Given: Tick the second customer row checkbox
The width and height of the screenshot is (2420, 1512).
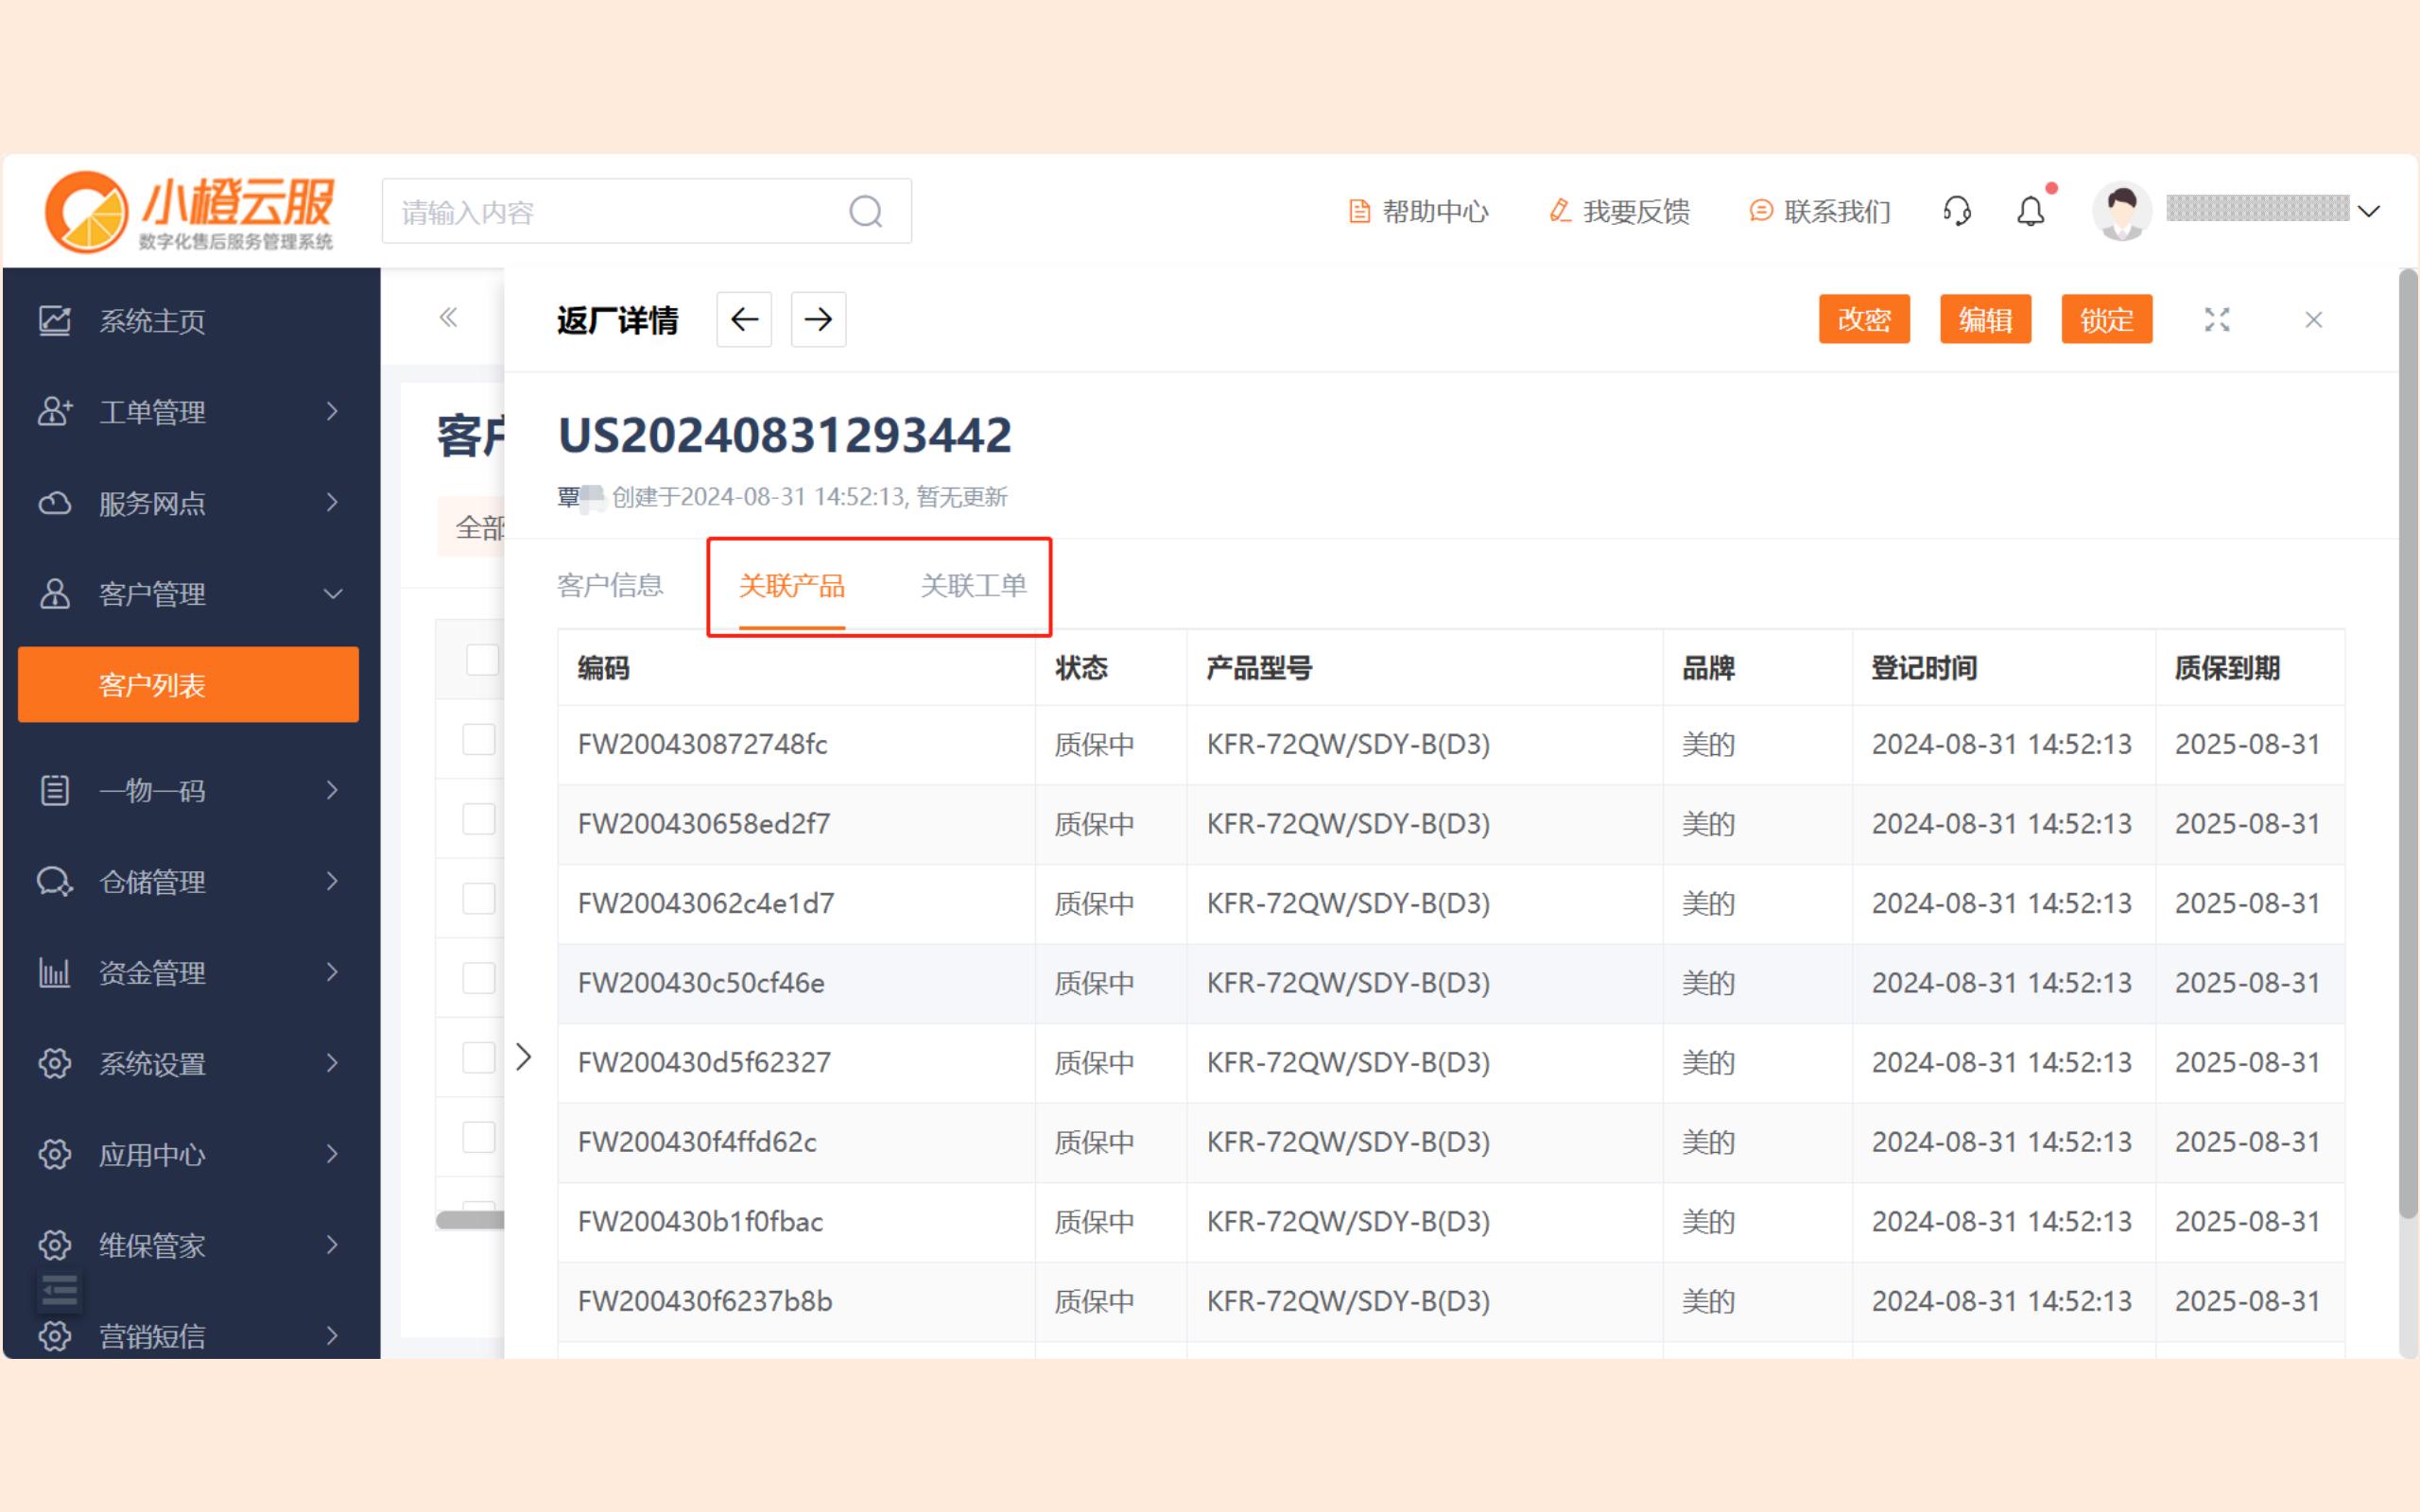Looking at the screenshot, I should point(479,819).
